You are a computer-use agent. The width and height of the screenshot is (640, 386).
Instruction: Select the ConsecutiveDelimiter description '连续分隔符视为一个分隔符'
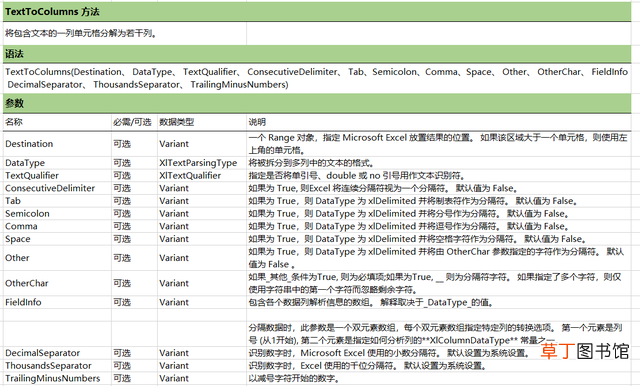[x=439, y=188]
